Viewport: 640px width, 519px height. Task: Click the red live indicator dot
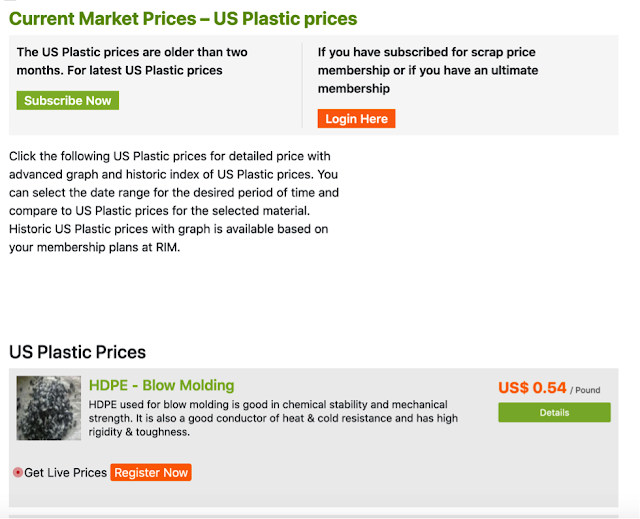(x=18, y=472)
